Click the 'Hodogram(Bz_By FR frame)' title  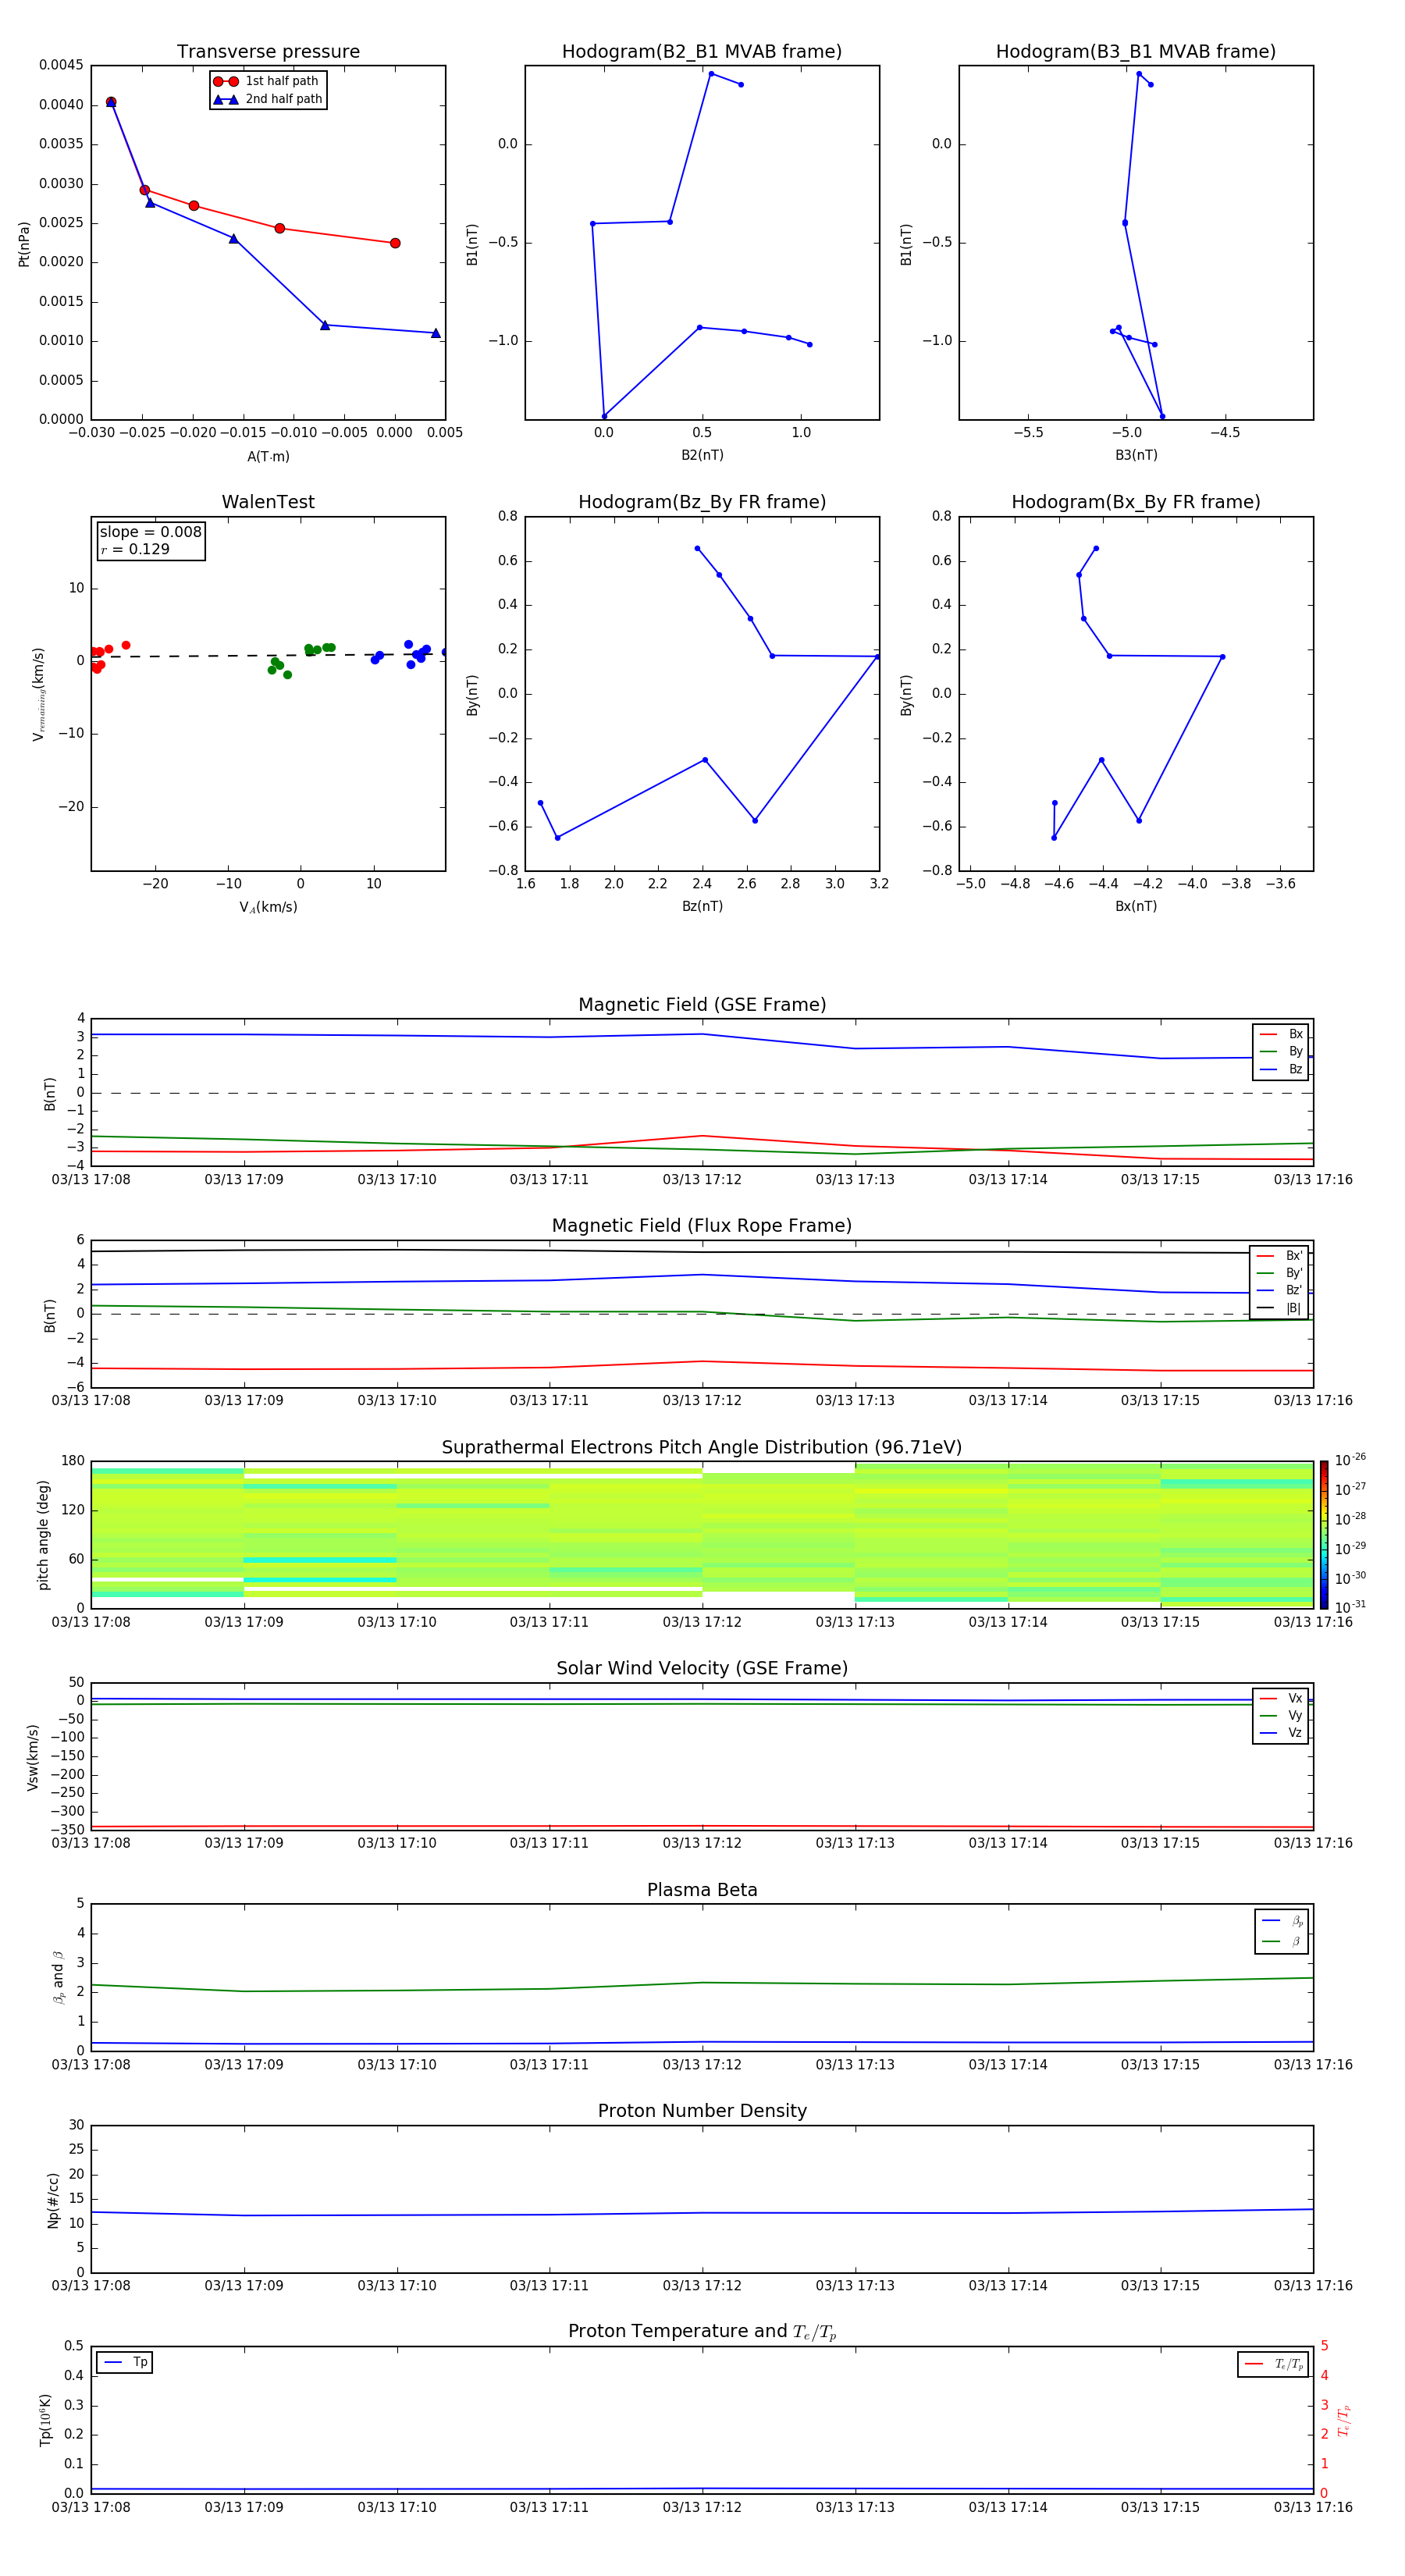(x=702, y=502)
